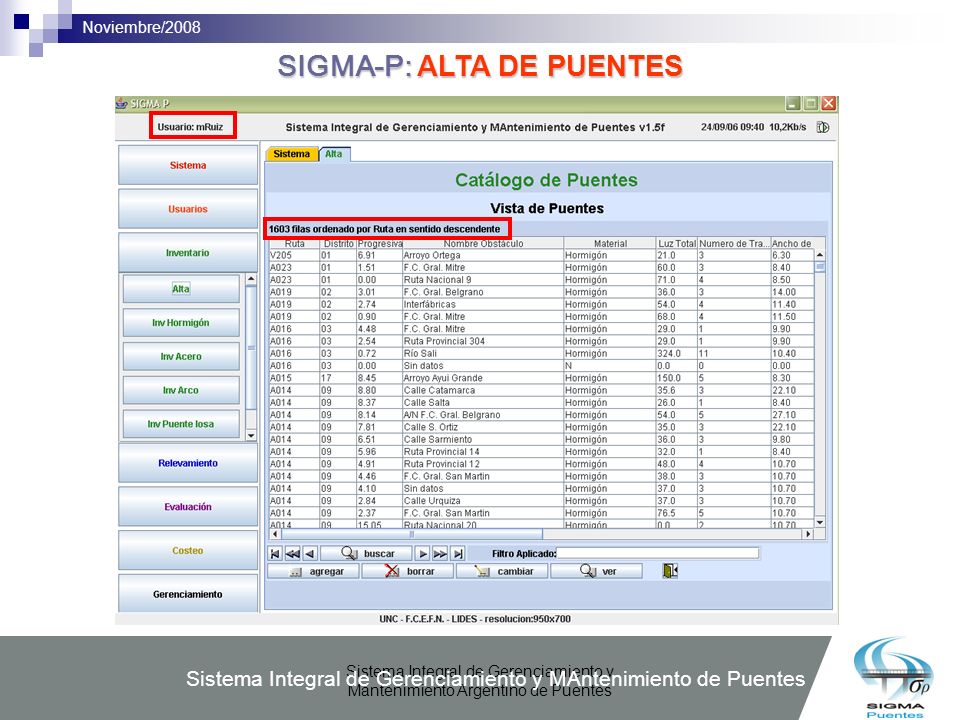Click the sidebar submenu scroll down arrow
960x720 pixels.
tap(251, 435)
